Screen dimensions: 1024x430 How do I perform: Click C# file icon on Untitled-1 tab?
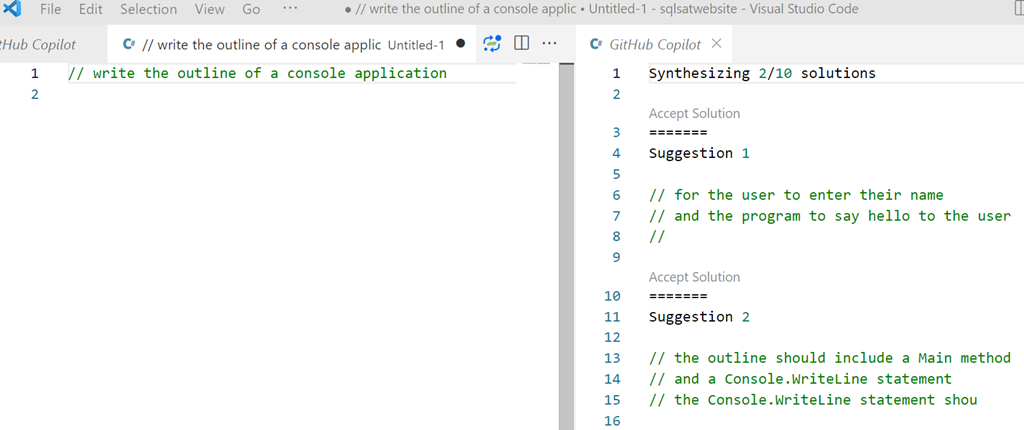(129, 45)
